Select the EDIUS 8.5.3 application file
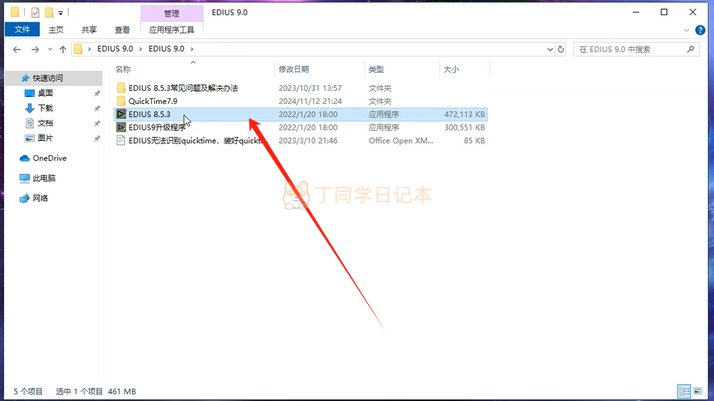This screenshot has height=401, width=714. click(x=149, y=114)
